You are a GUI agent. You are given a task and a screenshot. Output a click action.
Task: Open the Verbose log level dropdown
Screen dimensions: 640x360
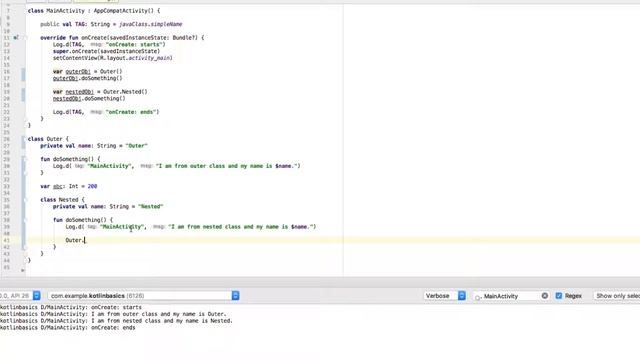click(x=445, y=296)
